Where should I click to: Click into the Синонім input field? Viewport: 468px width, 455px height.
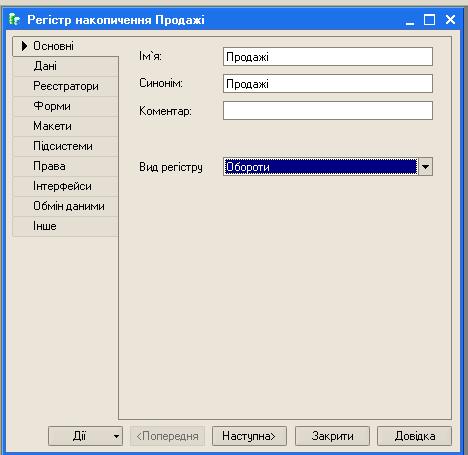(328, 84)
